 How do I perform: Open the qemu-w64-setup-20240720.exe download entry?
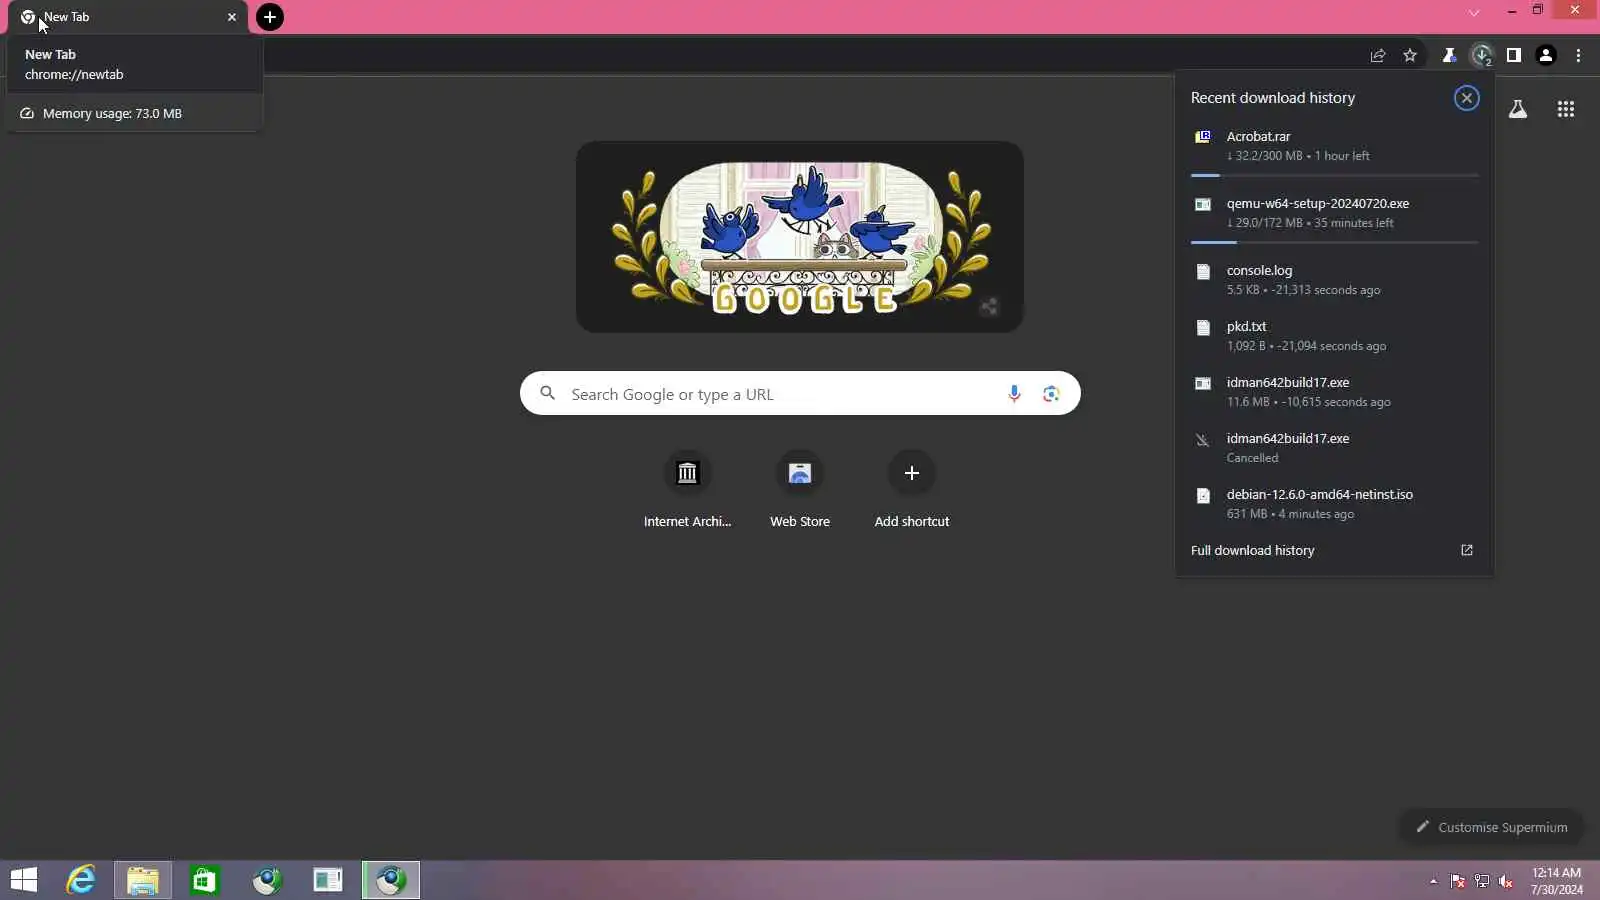pos(1335,213)
